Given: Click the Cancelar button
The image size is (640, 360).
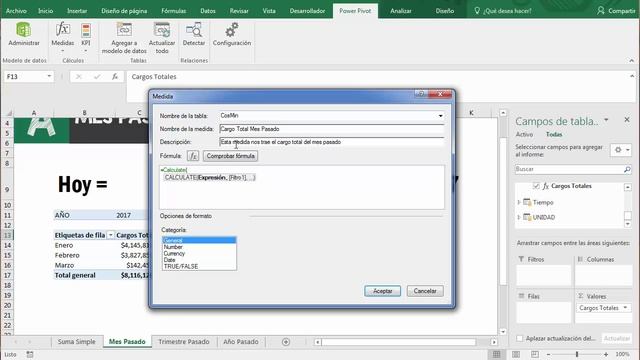Looking at the screenshot, I should click(x=425, y=291).
